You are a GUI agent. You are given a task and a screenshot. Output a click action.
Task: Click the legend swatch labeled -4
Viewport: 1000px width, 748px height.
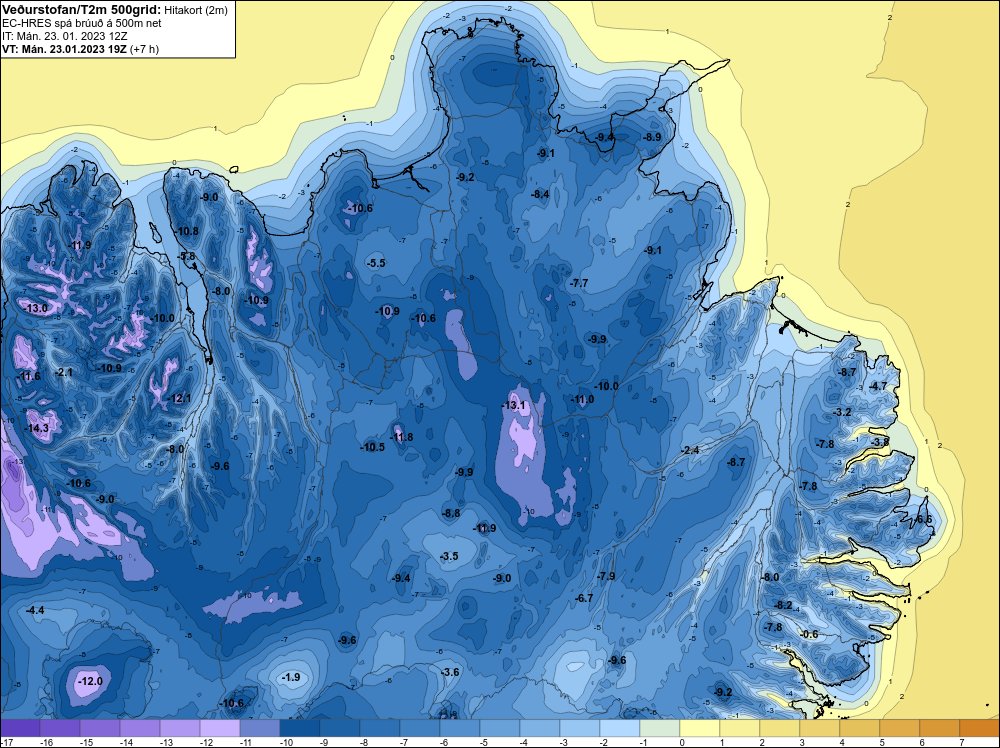[540, 728]
